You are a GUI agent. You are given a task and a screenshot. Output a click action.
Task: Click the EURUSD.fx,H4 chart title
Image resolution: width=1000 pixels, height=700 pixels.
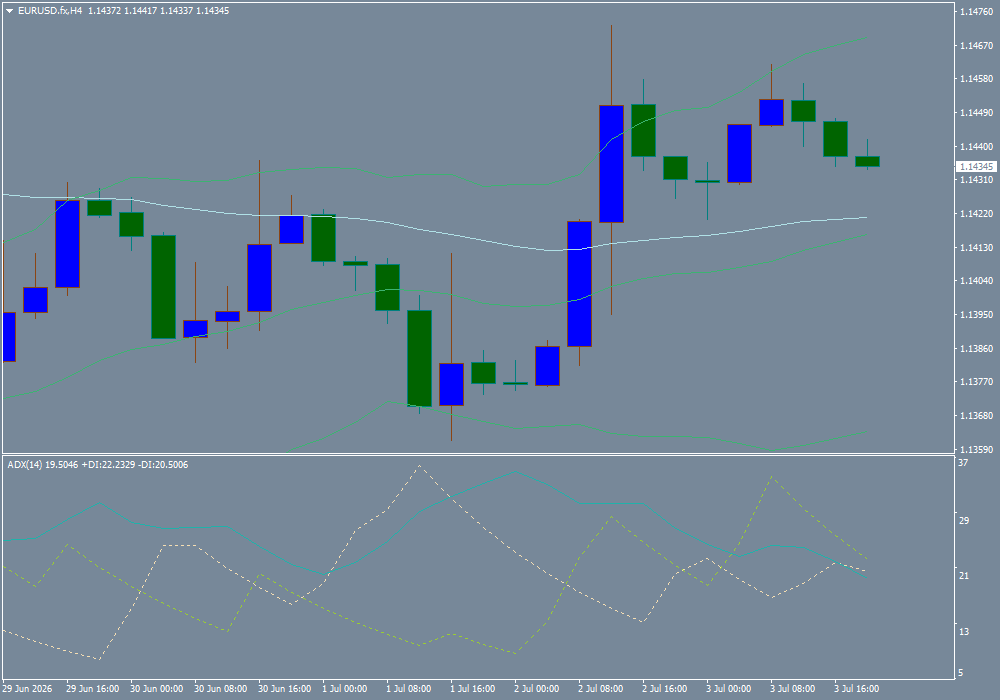(x=50, y=11)
